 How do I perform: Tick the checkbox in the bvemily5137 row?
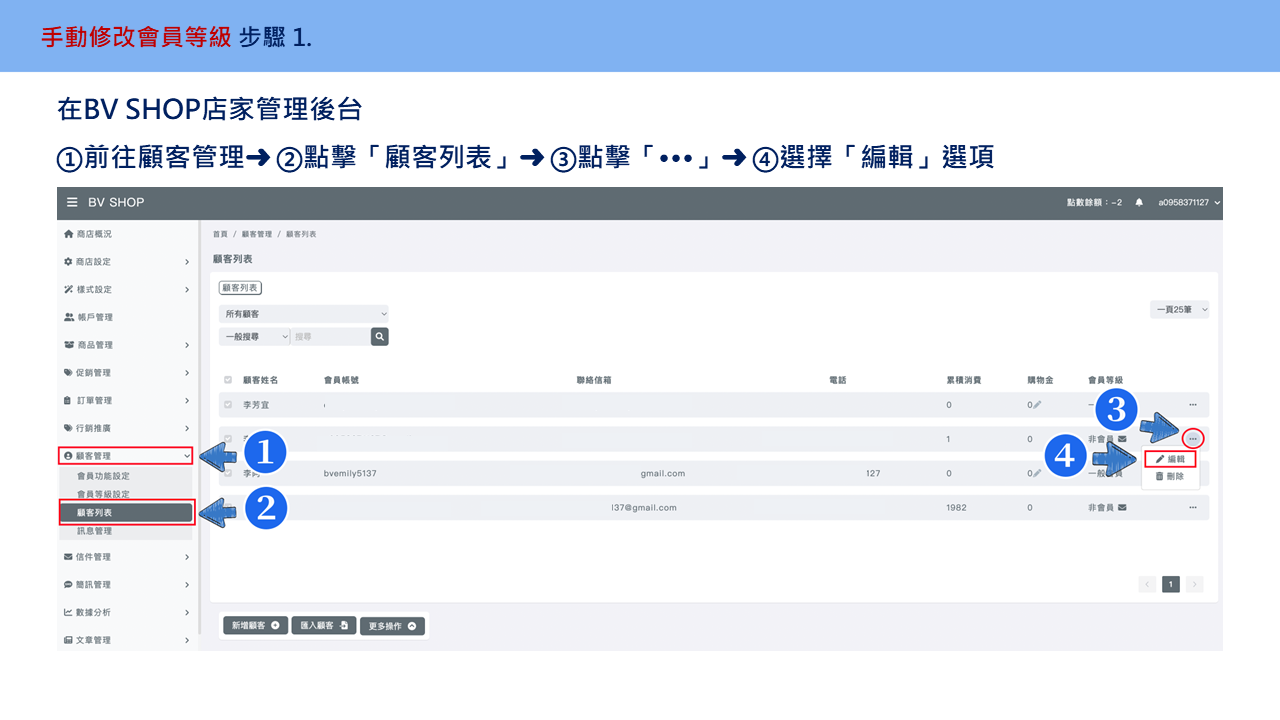(x=229, y=473)
